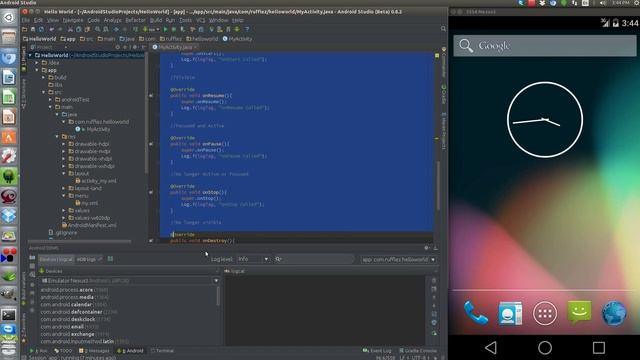Click the helloworld breadcrumb in navigation bar
Viewport: 640px width, 360px height.
tap(202, 39)
